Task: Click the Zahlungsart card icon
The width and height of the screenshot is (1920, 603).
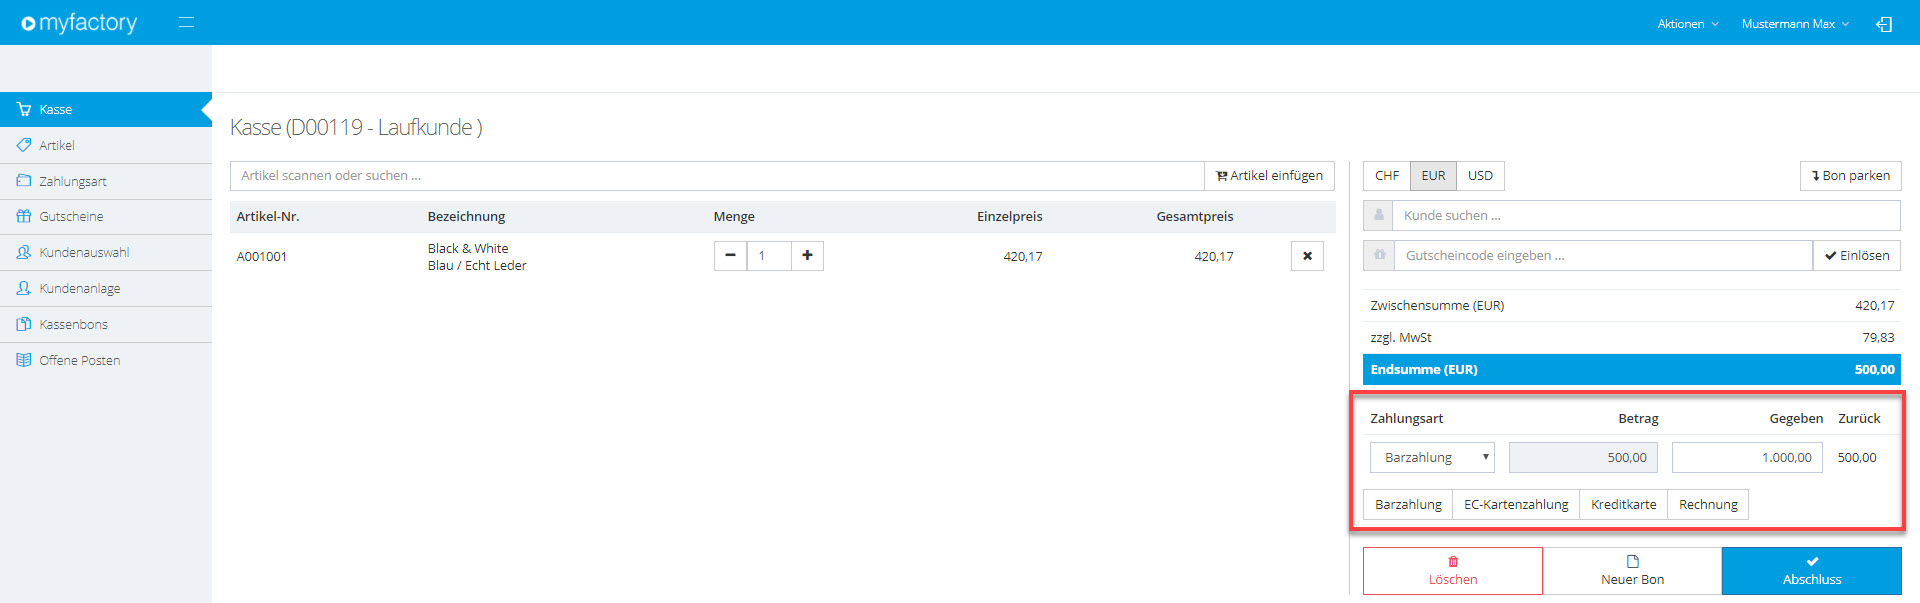Action: [24, 181]
